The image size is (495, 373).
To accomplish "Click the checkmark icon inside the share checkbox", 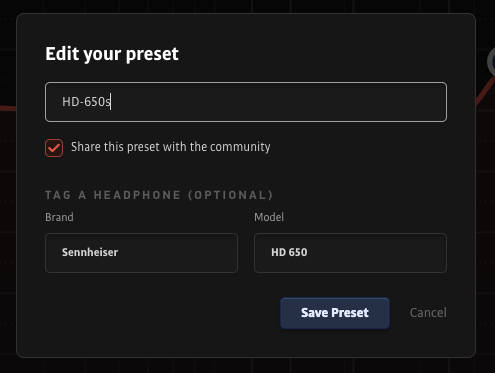I will coord(54,148).
